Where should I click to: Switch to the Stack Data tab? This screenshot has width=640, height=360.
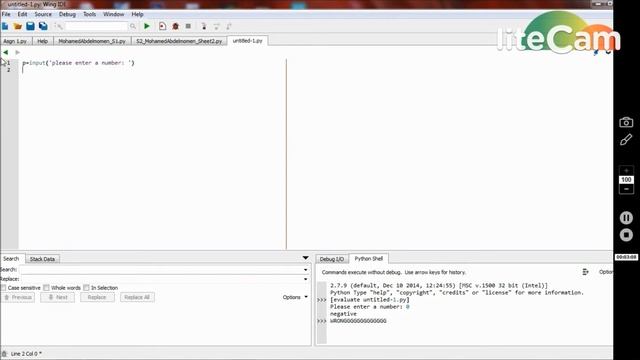click(42, 259)
